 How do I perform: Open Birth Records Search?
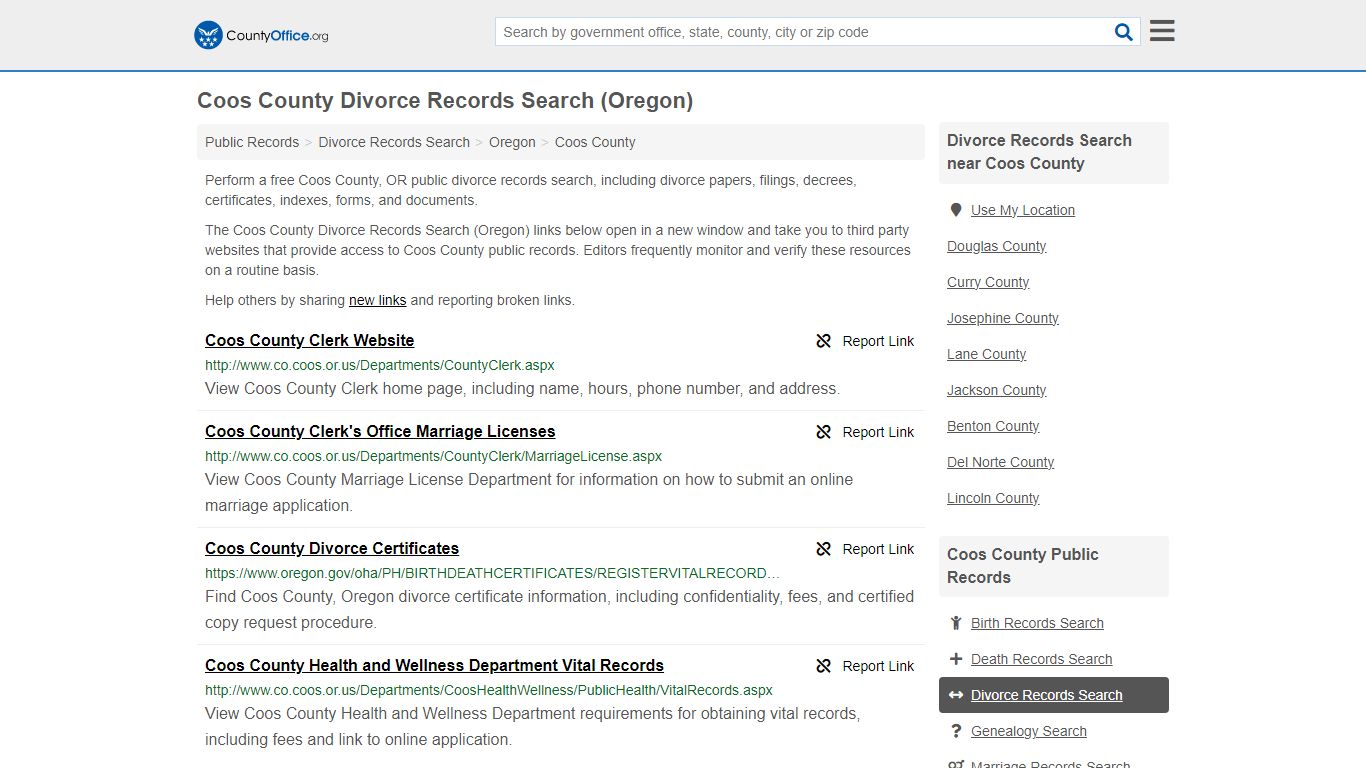[1037, 623]
